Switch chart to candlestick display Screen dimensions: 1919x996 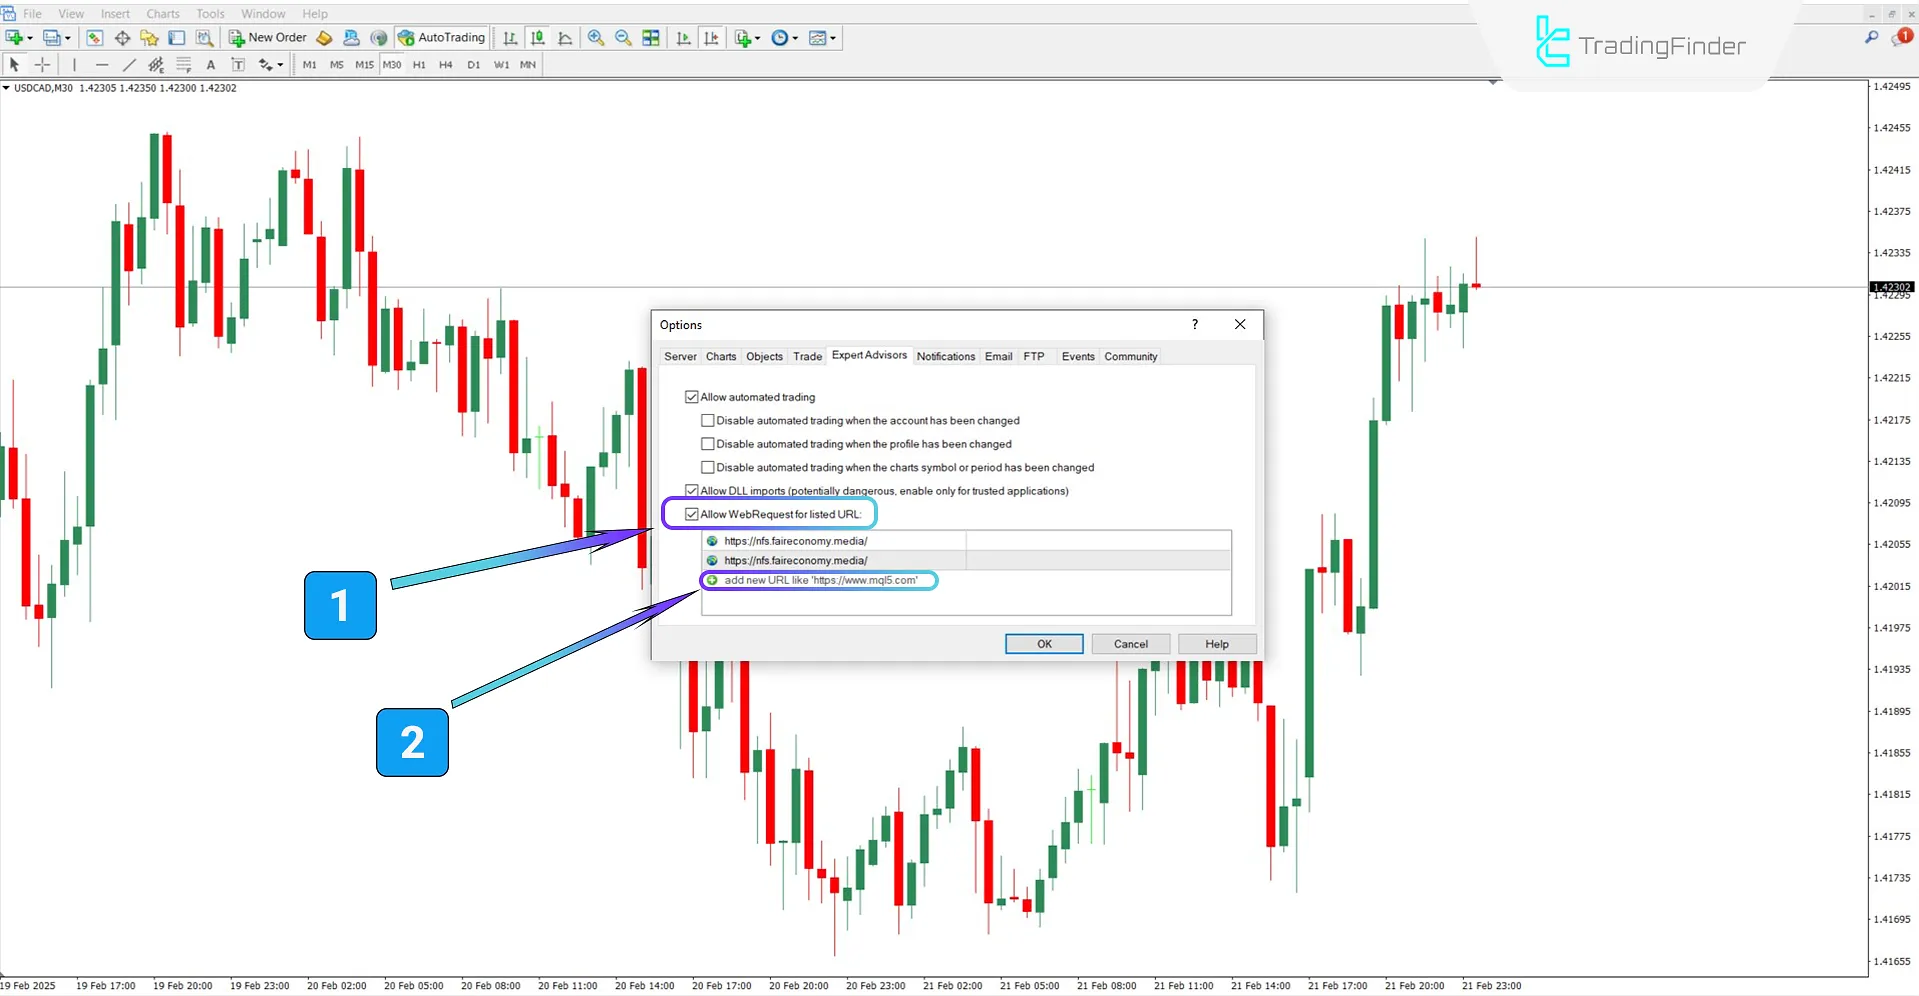point(537,37)
